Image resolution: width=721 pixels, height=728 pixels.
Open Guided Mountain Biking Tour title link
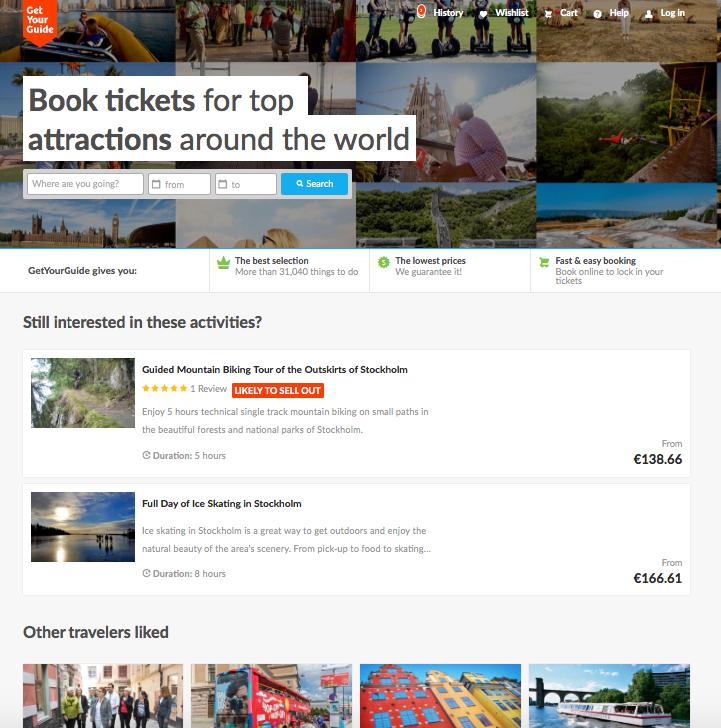tap(275, 370)
